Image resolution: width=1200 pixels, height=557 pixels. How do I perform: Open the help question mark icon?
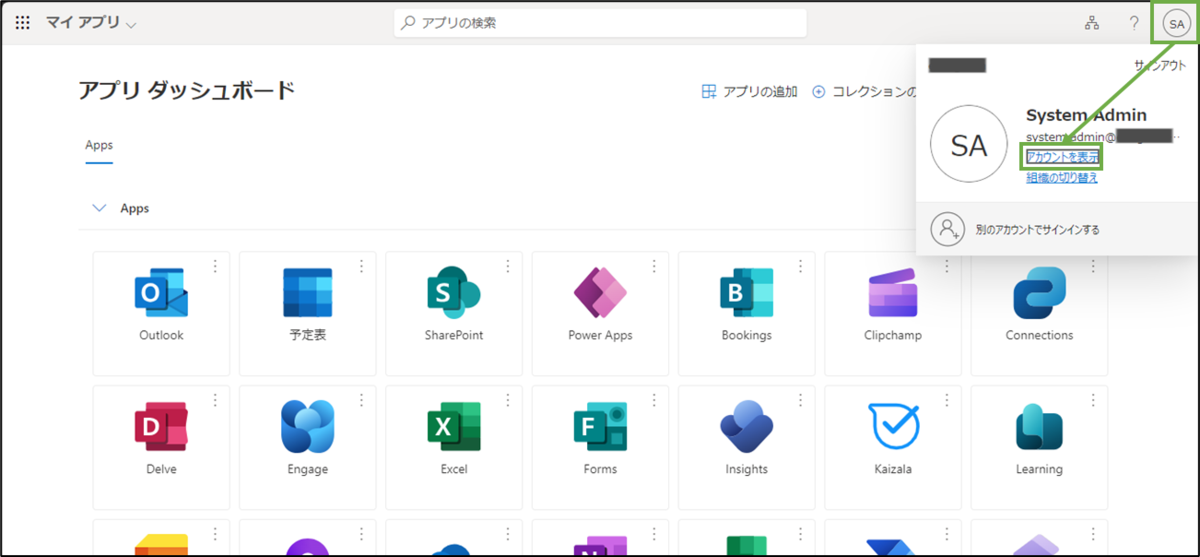point(1134,22)
